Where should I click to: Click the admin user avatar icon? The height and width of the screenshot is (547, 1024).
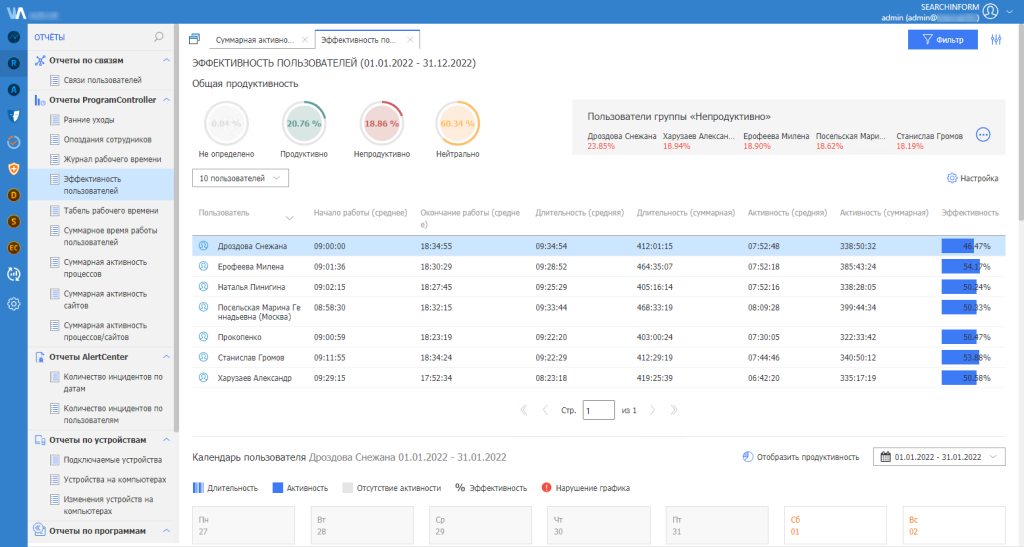click(x=990, y=11)
